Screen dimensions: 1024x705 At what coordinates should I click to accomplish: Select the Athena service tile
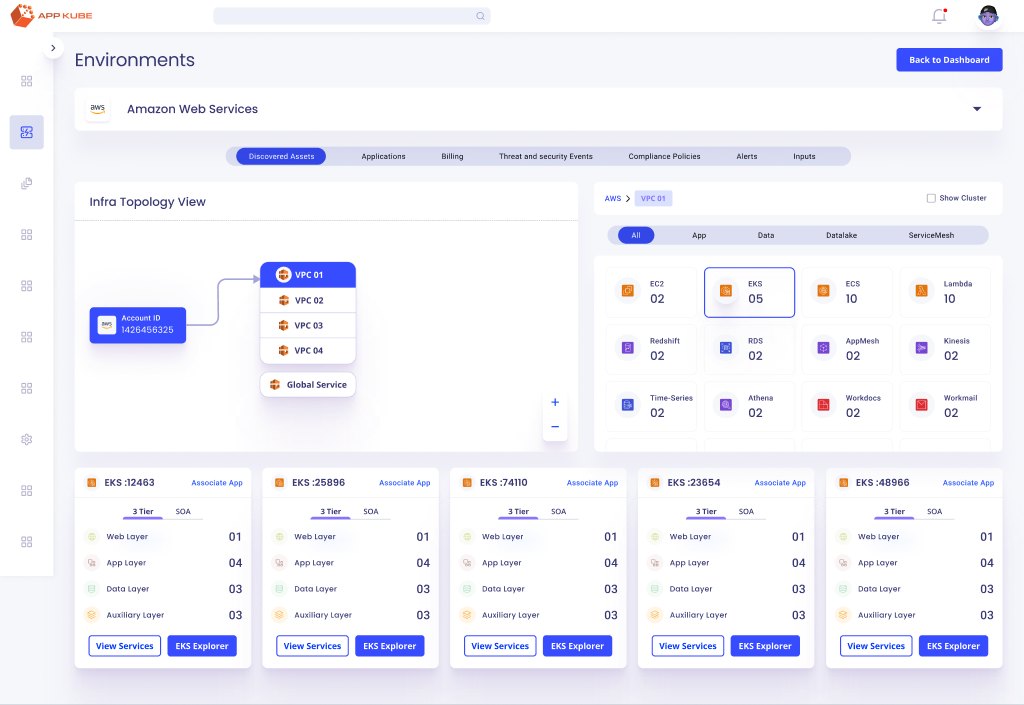[x=749, y=406]
